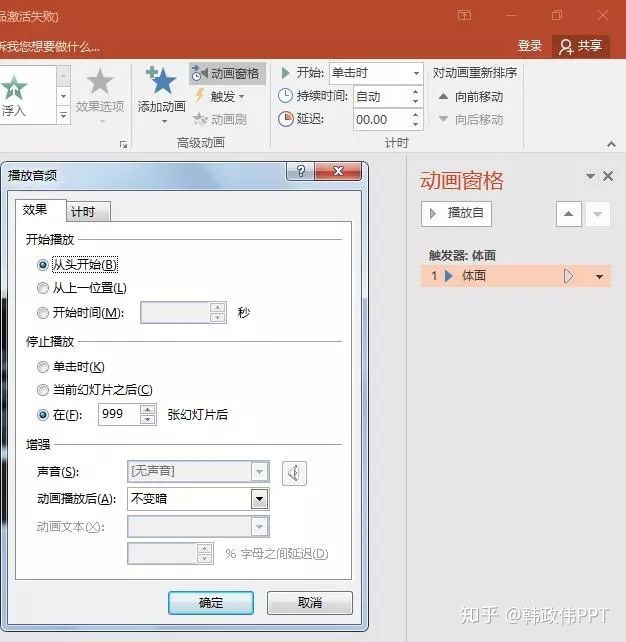The image size is (626, 642).
Task: Click Play From (播放自) button
Action: [x=456, y=214]
